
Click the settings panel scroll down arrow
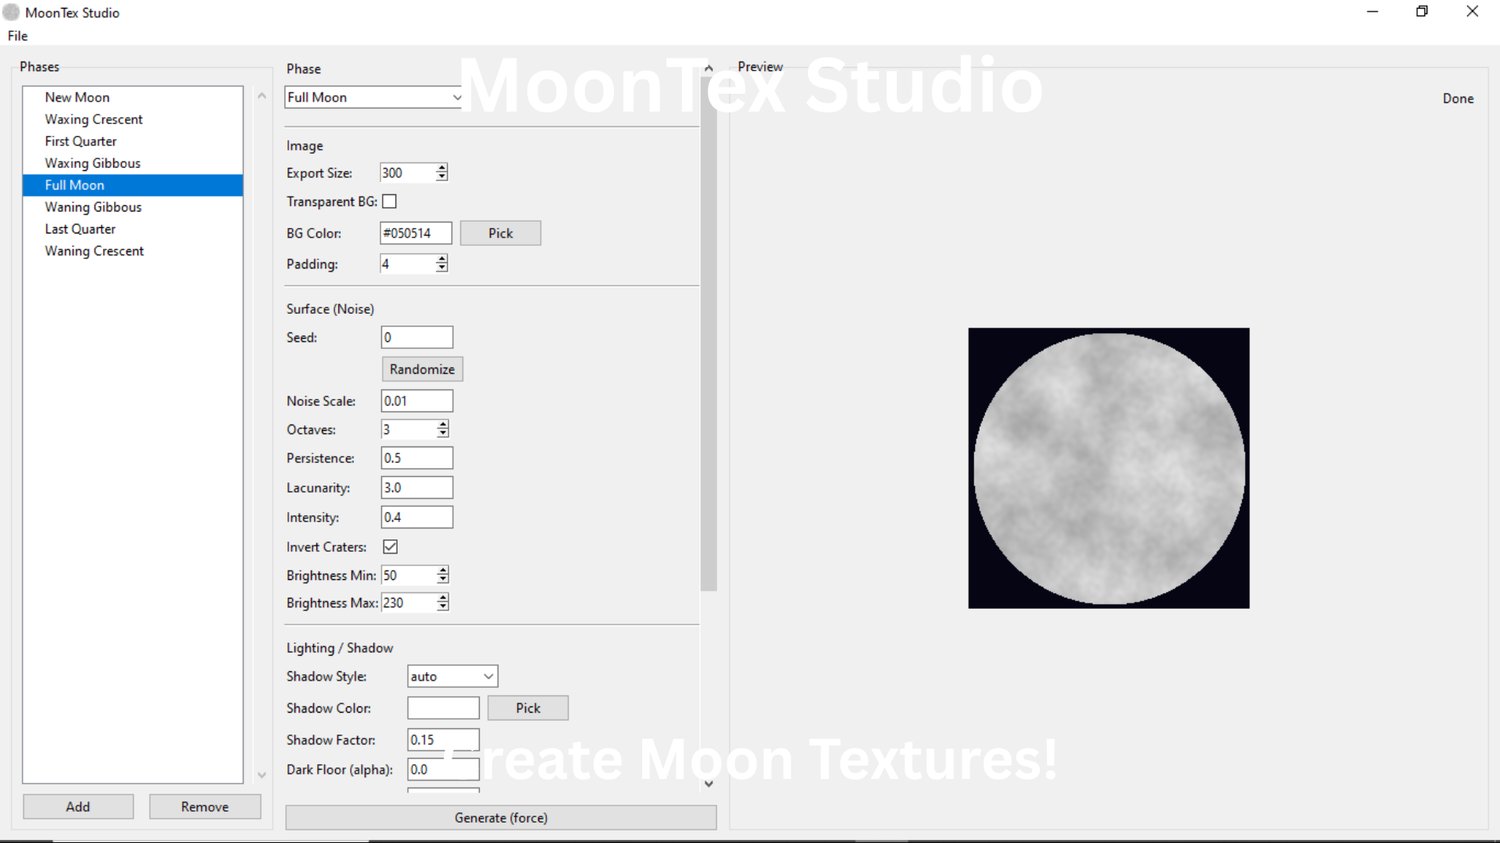(x=709, y=784)
